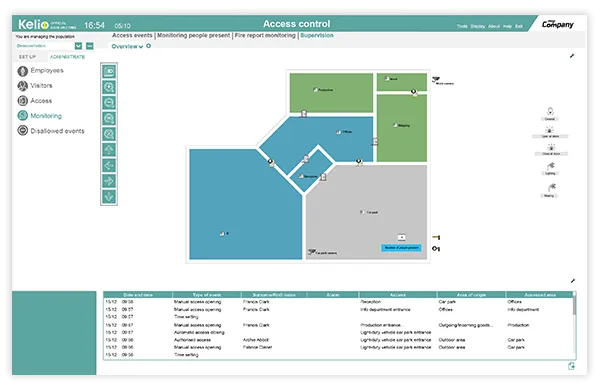This screenshot has width=600, height=390.
Task: Click the Number of people present button
Action: (x=401, y=248)
